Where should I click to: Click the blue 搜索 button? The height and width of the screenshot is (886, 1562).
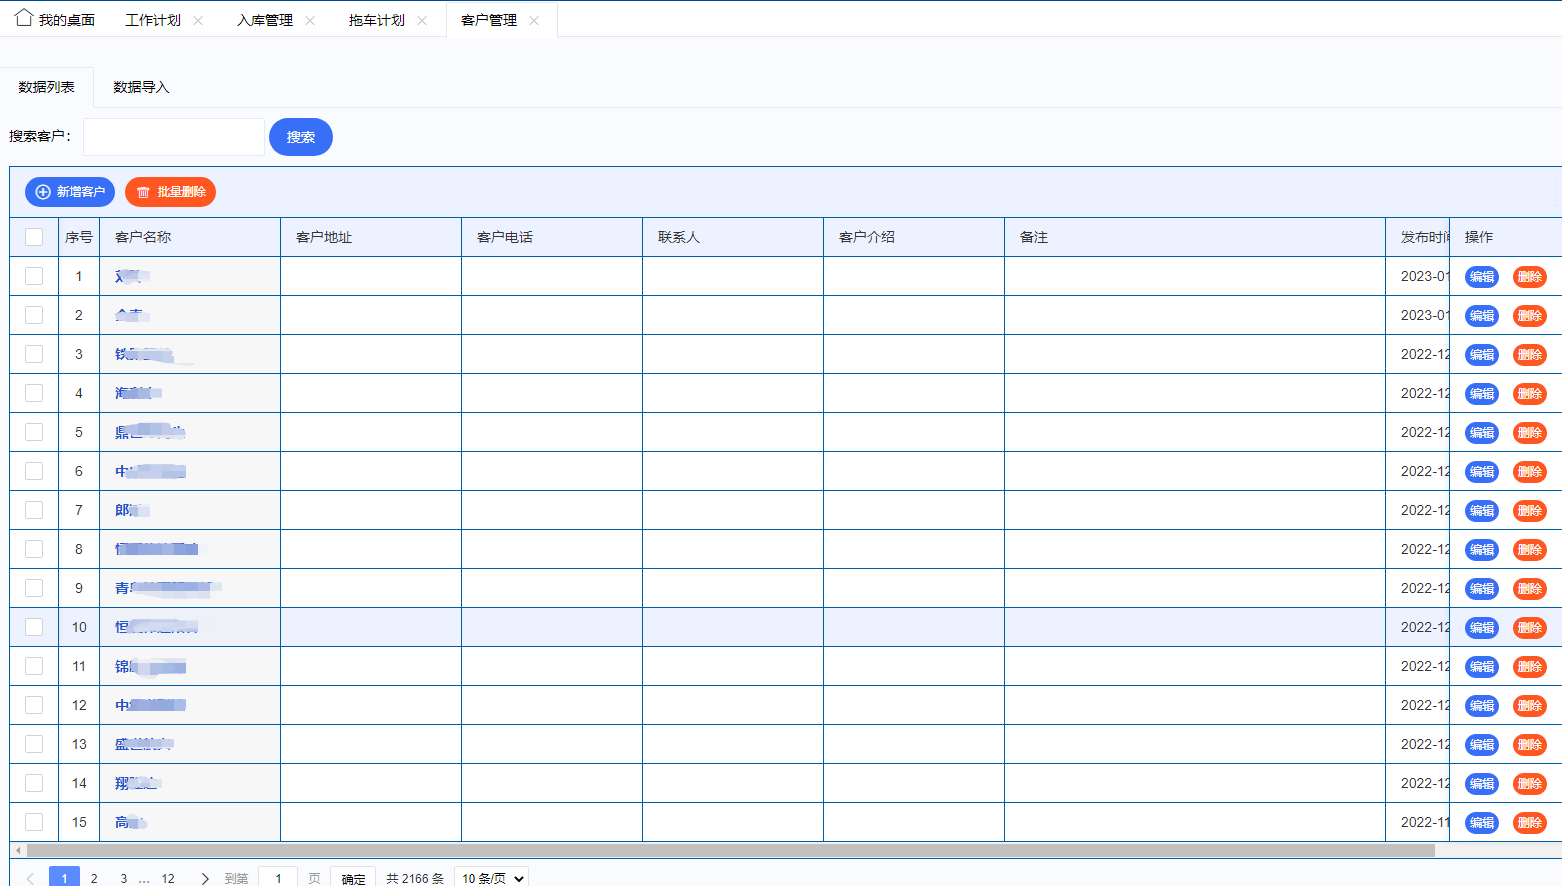tap(301, 137)
